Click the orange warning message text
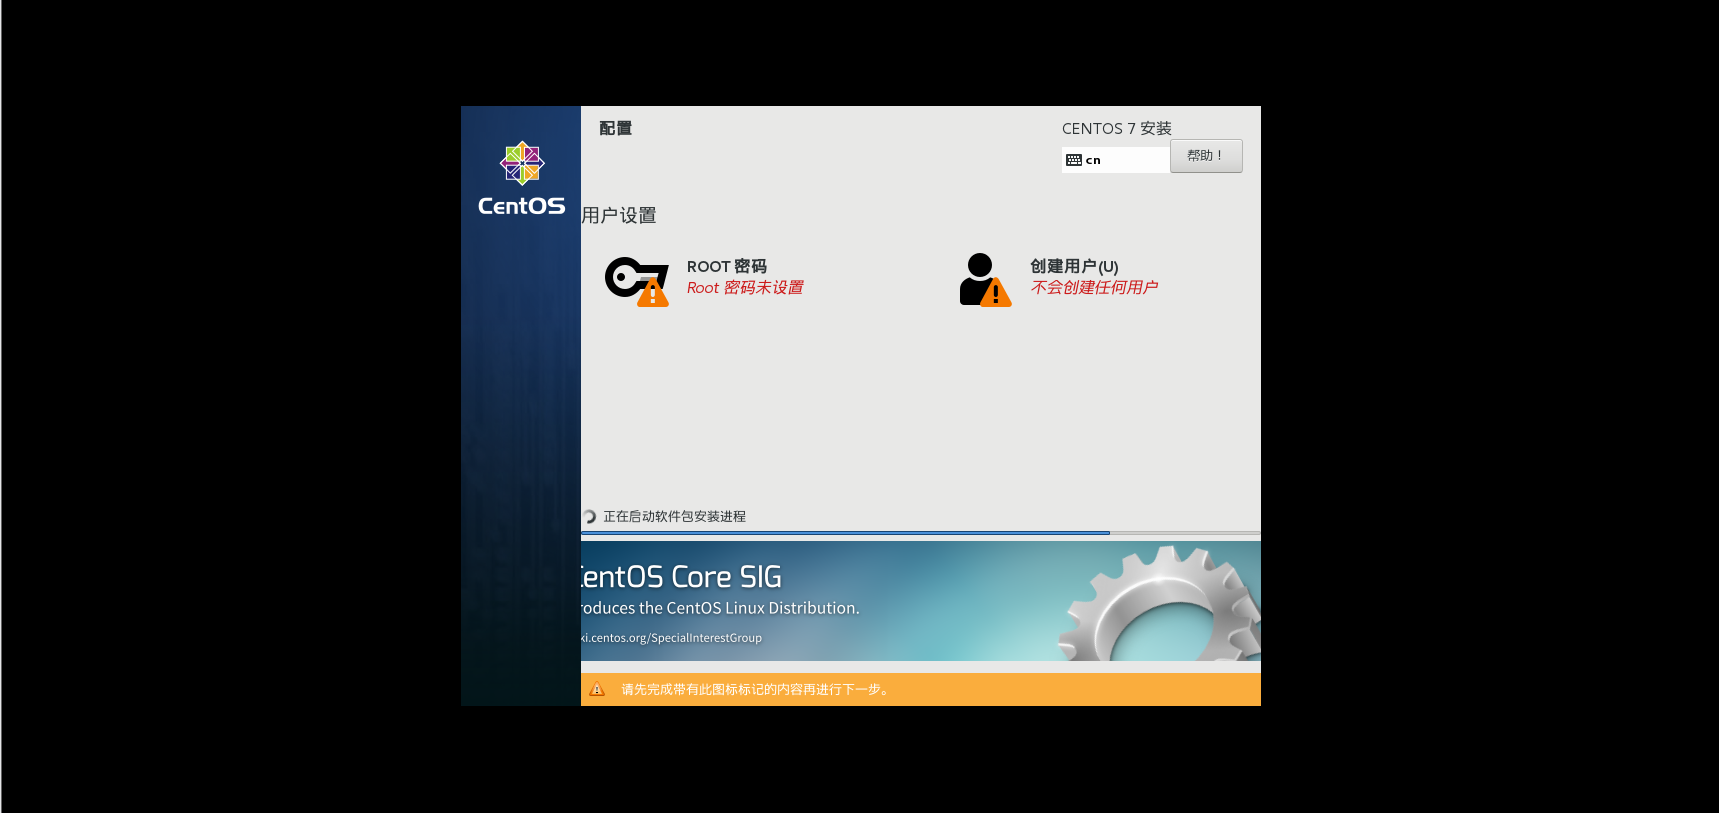The width and height of the screenshot is (1719, 813). point(755,689)
